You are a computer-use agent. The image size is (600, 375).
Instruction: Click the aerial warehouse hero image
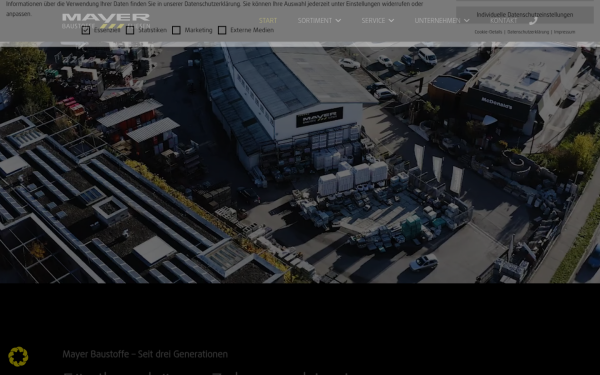[300, 165]
